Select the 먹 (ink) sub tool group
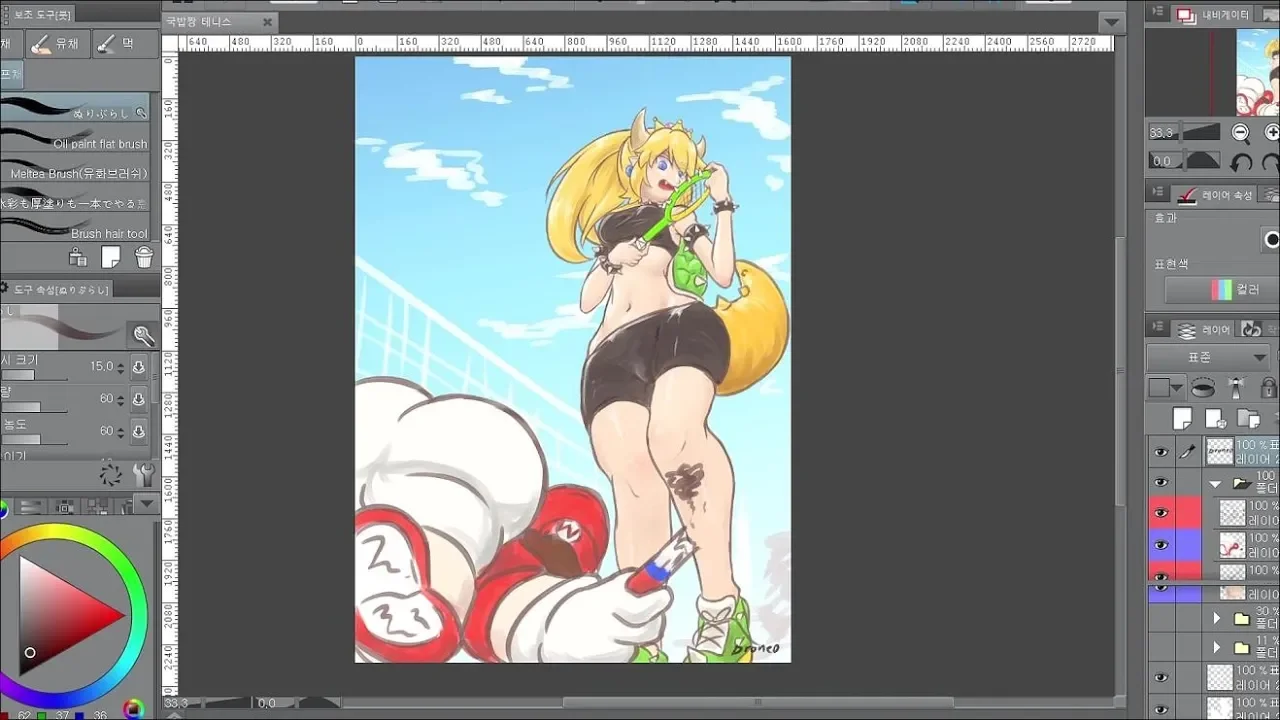The image size is (1280, 720). click(x=125, y=44)
